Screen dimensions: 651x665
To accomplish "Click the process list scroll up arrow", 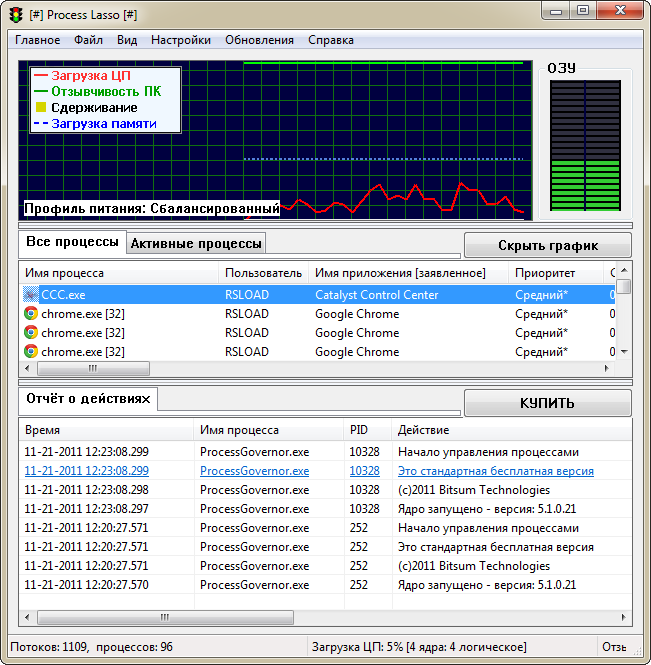I will (624, 270).
